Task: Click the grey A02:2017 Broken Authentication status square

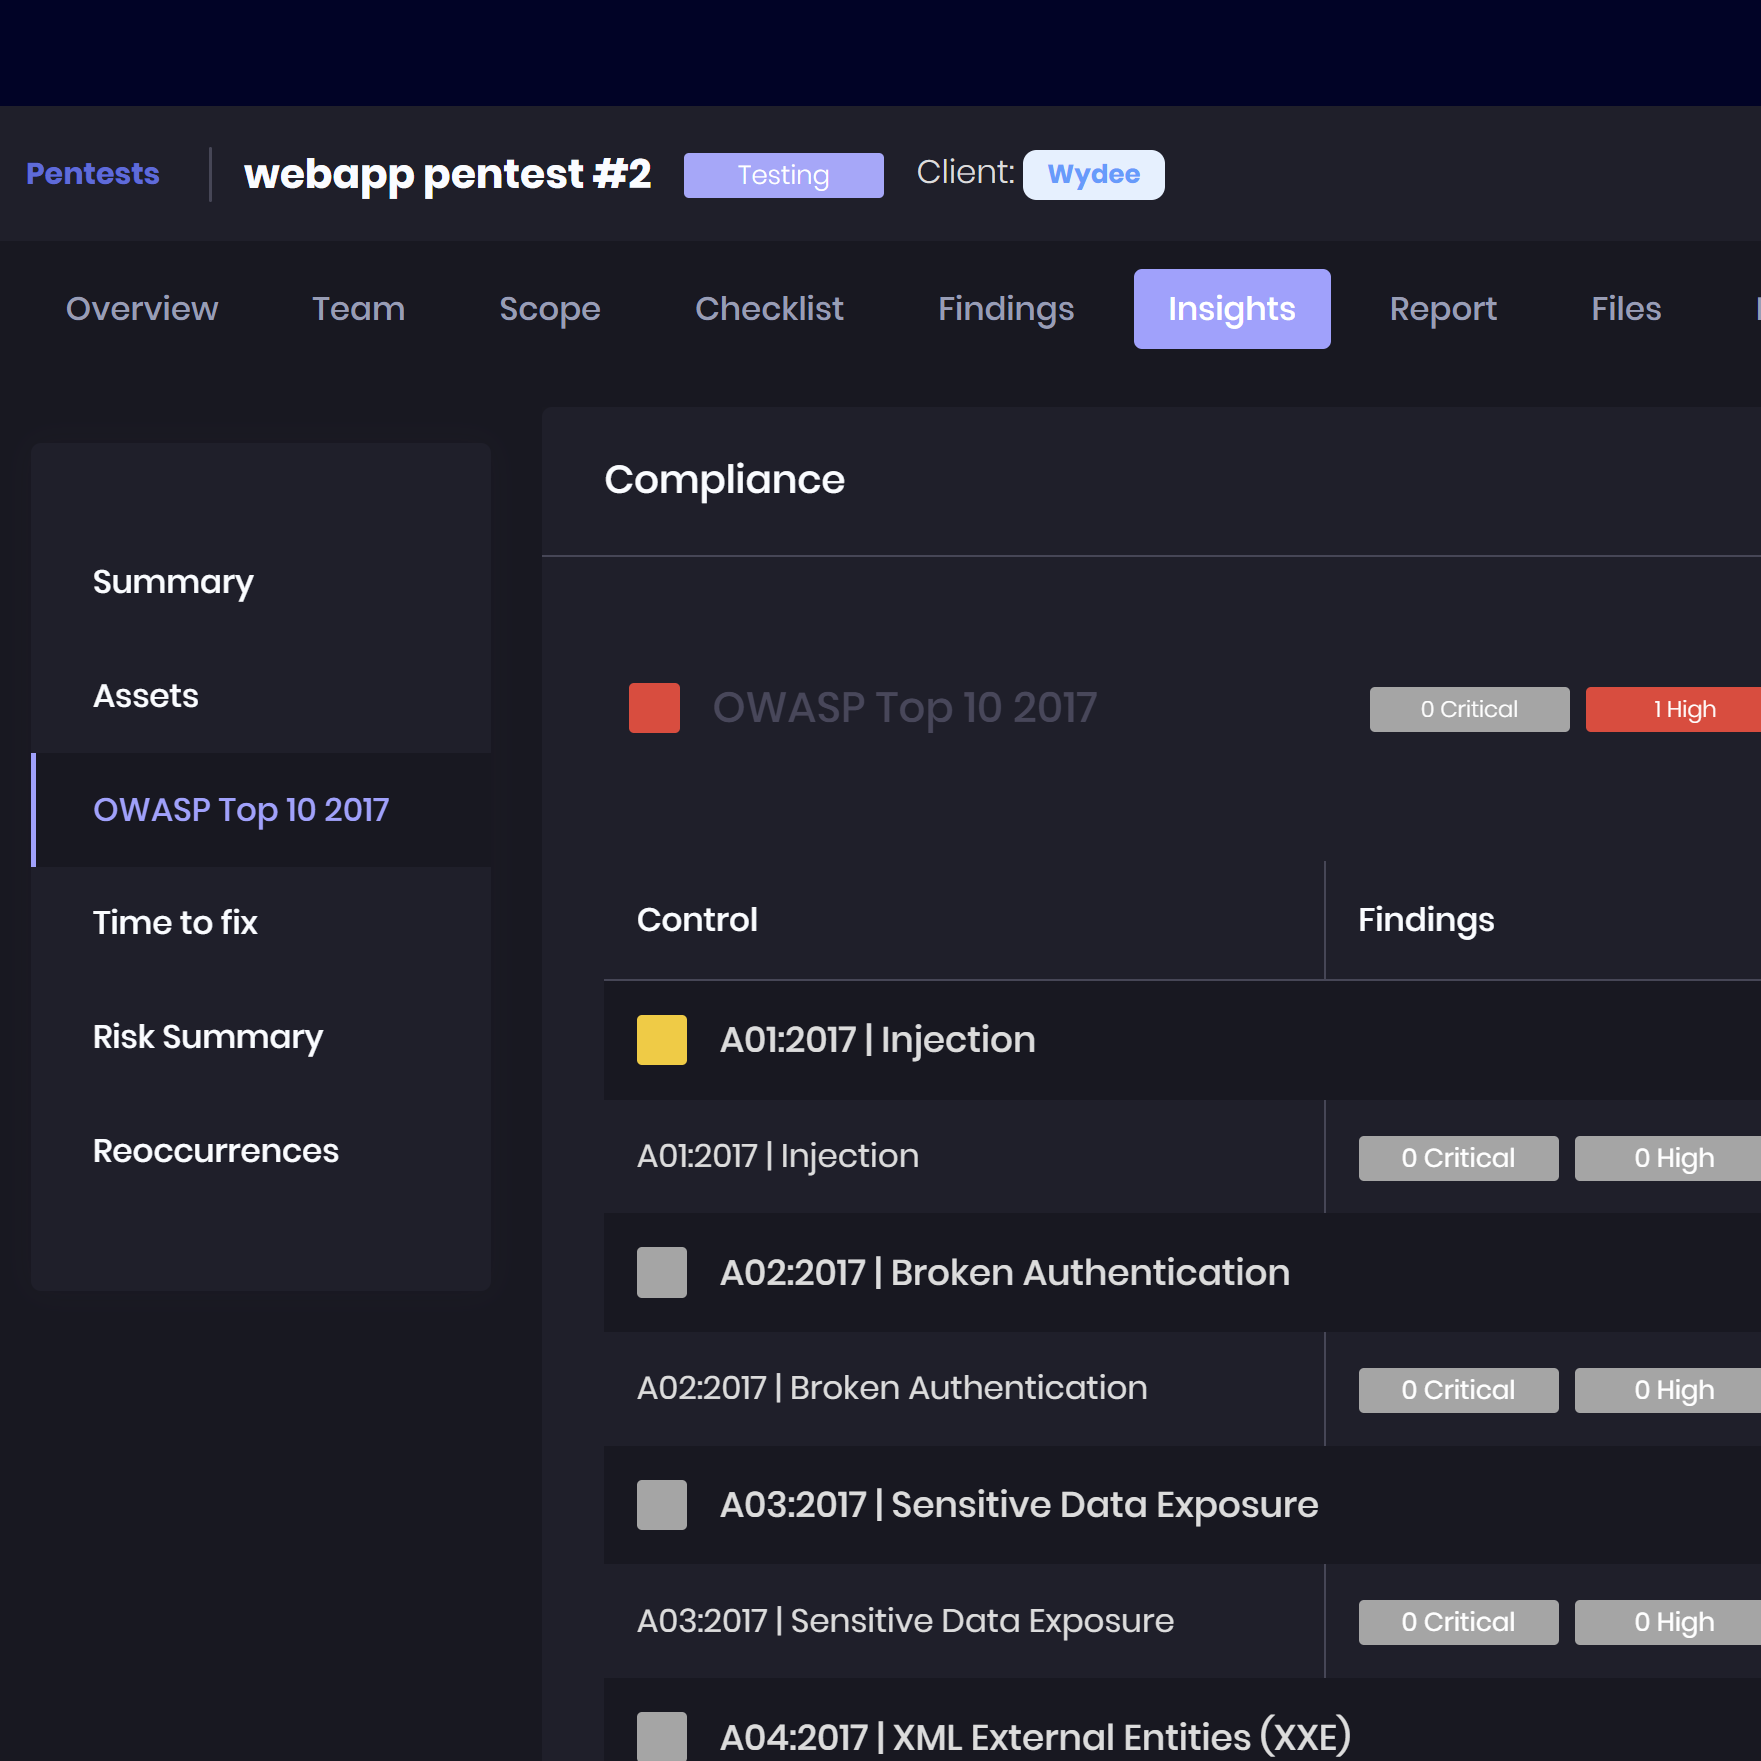Action: click(662, 1272)
